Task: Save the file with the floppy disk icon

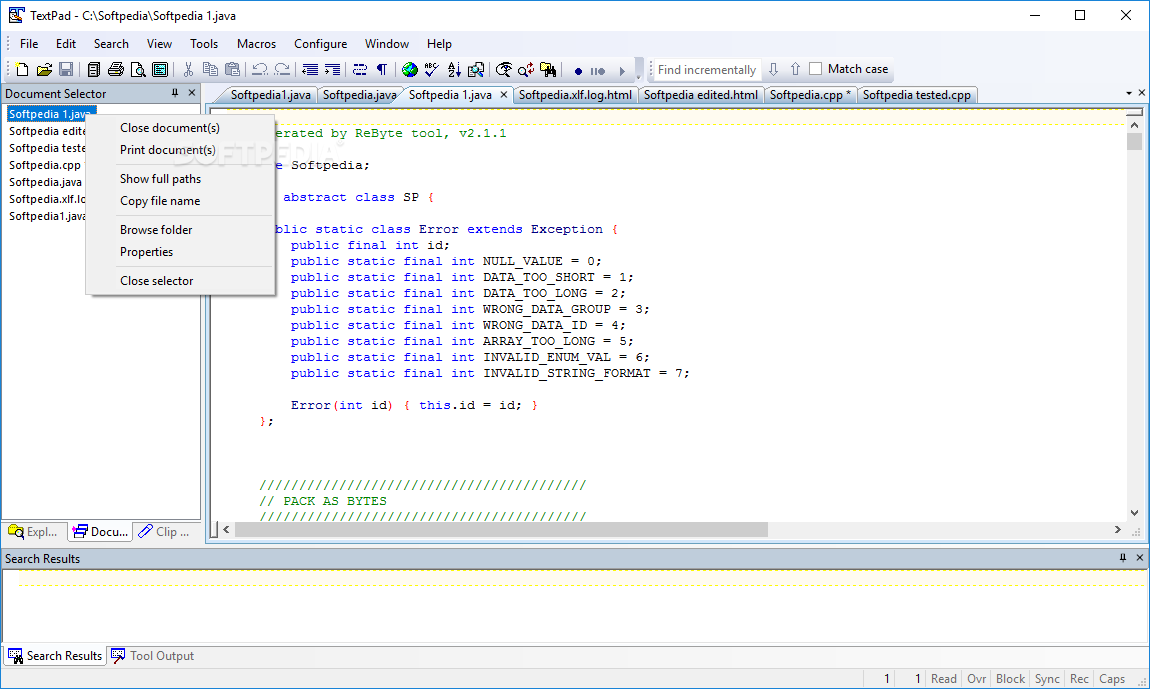Action: (x=66, y=70)
